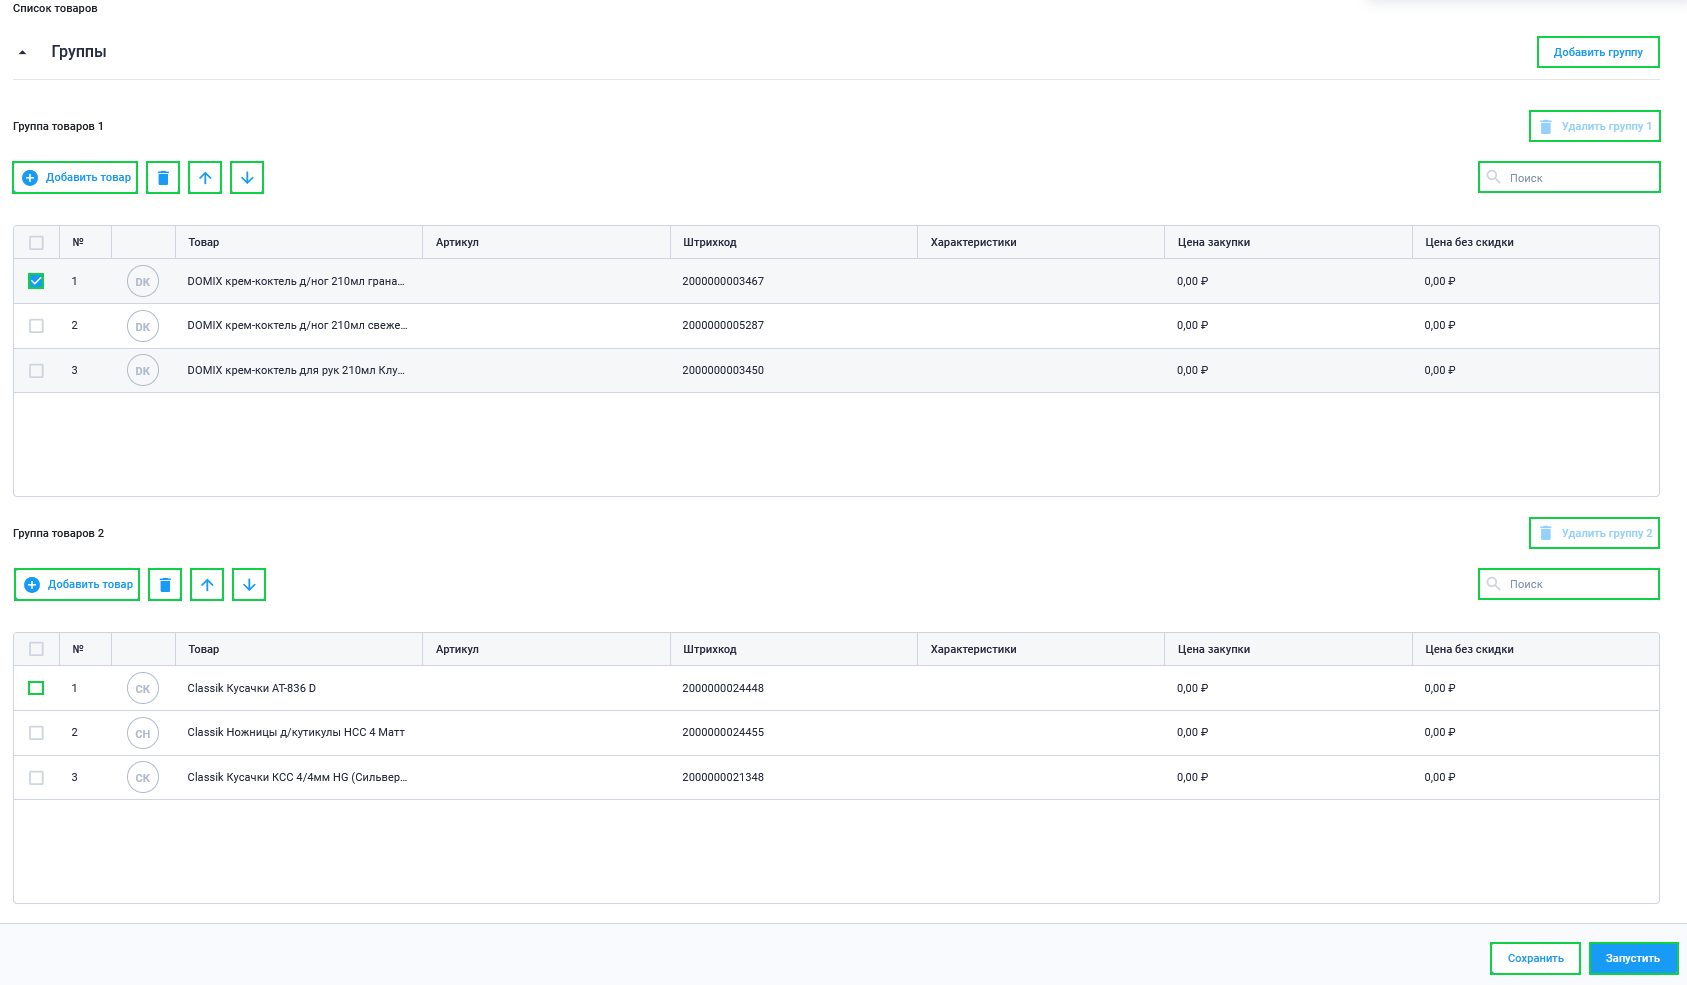The image size is (1687, 985).
Task: Click CH avatar for Classik Ножницы
Action: click(143, 733)
